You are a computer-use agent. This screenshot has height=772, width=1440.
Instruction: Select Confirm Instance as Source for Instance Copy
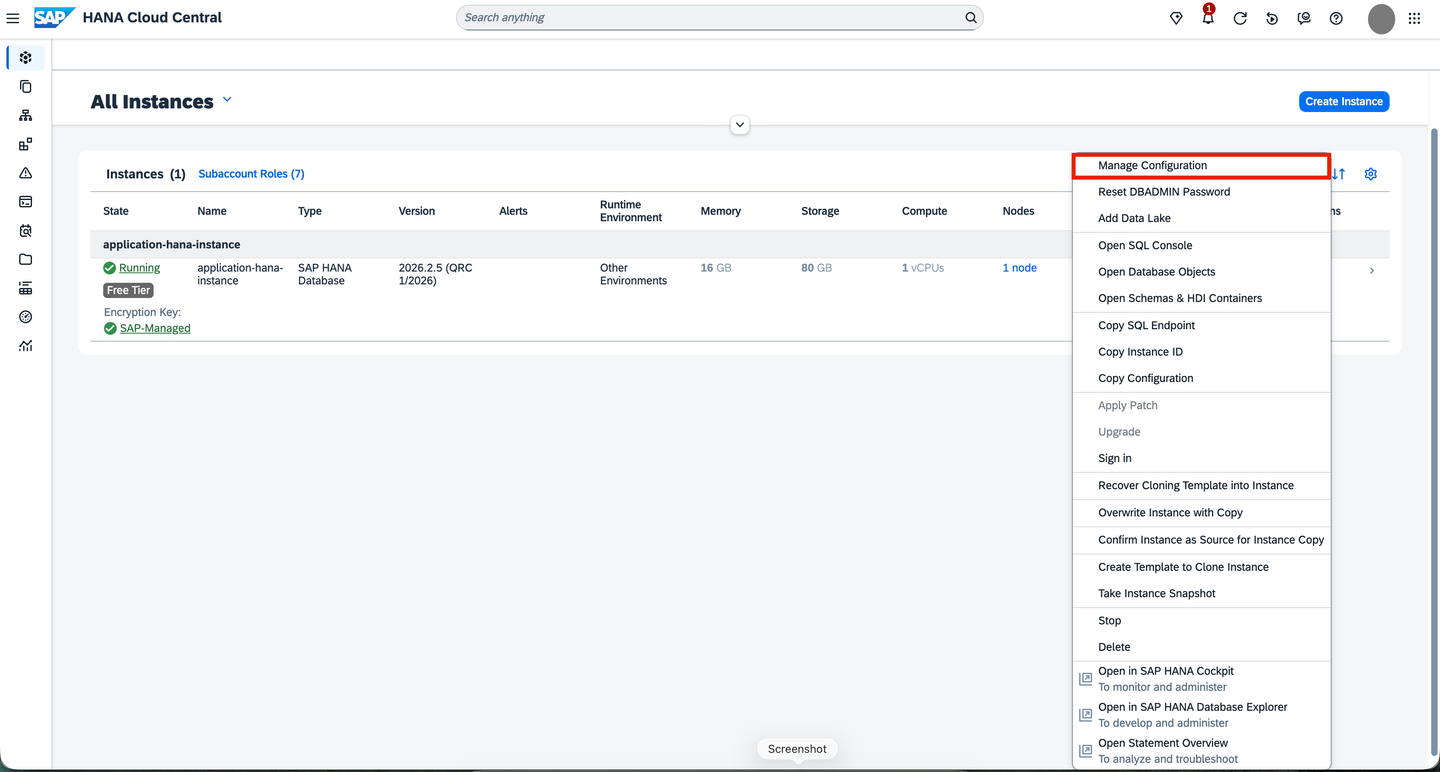tap(1201, 539)
